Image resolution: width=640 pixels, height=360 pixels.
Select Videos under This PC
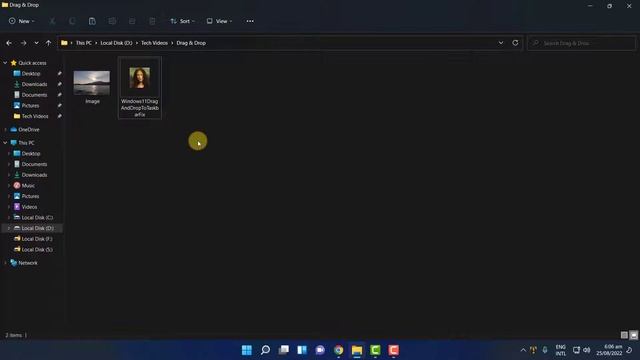[29, 207]
